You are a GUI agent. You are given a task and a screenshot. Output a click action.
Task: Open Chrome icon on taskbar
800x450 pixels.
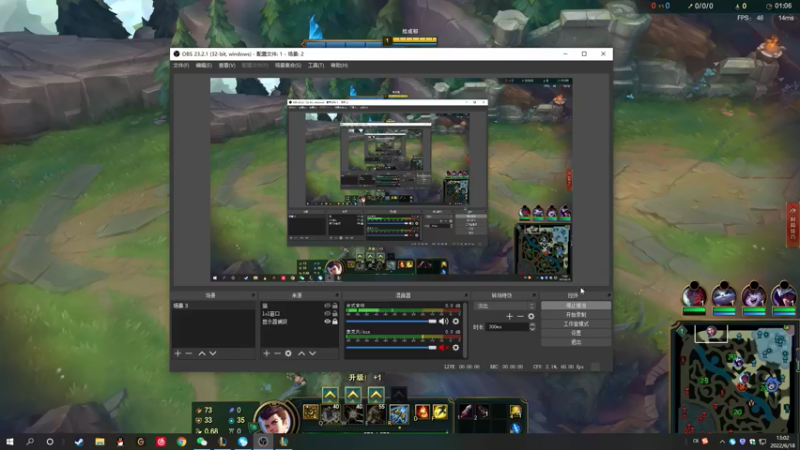click(x=181, y=442)
